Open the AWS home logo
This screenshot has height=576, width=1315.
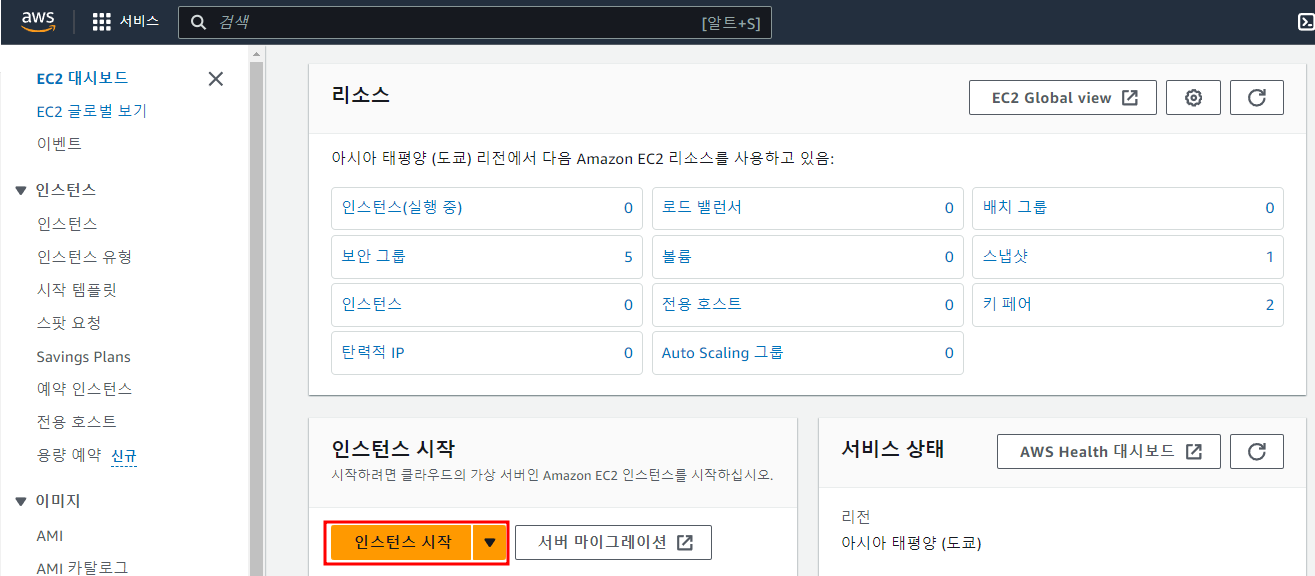[x=38, y=22]
